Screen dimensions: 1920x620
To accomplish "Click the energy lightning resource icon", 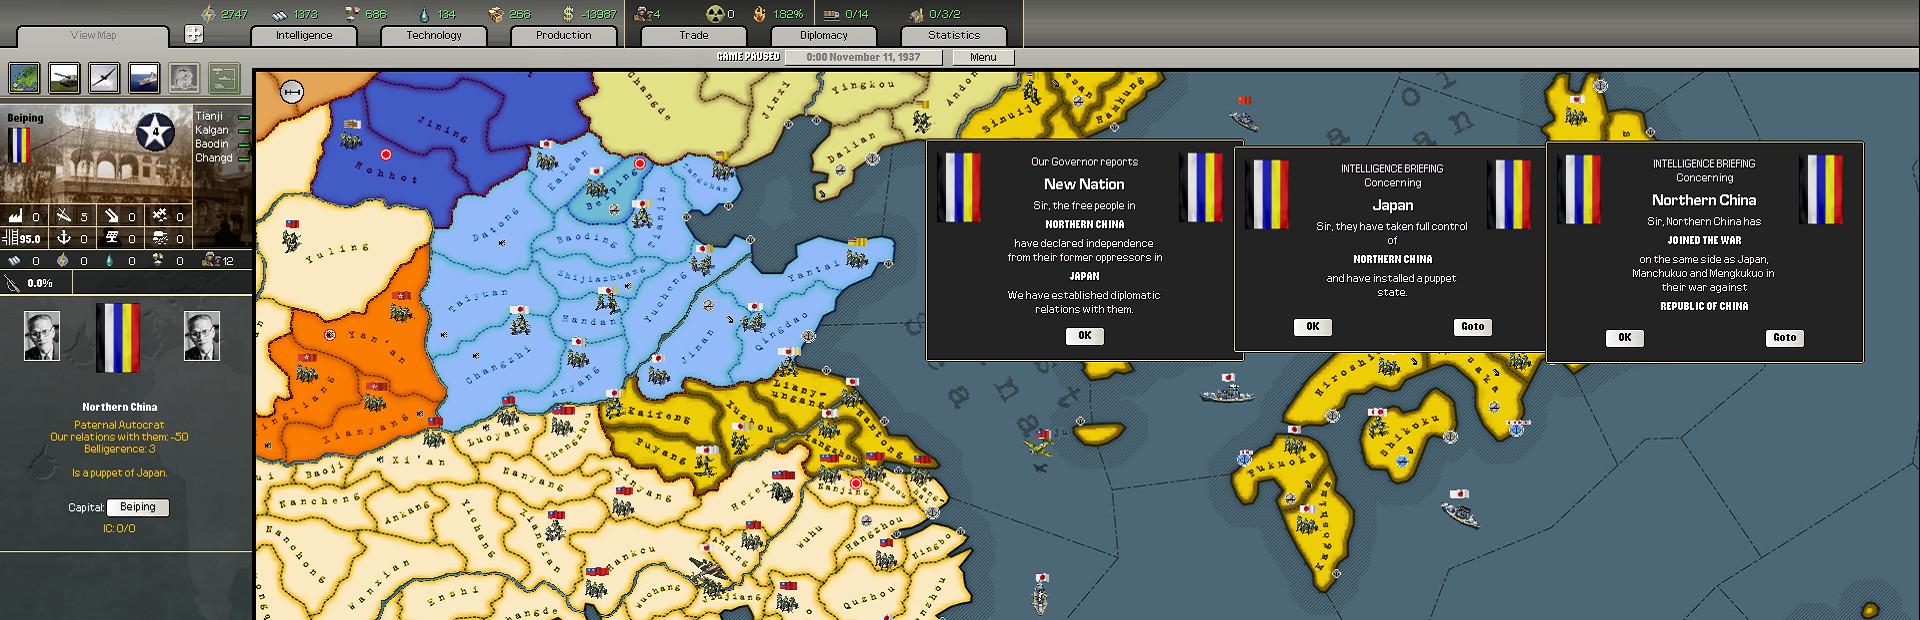I will (x=208, y=14).
